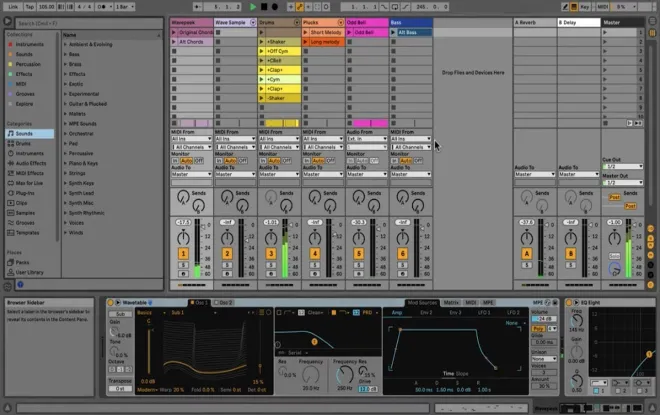
Task: Select Env 2 tab in Wavetable
Action: [426, 313]
